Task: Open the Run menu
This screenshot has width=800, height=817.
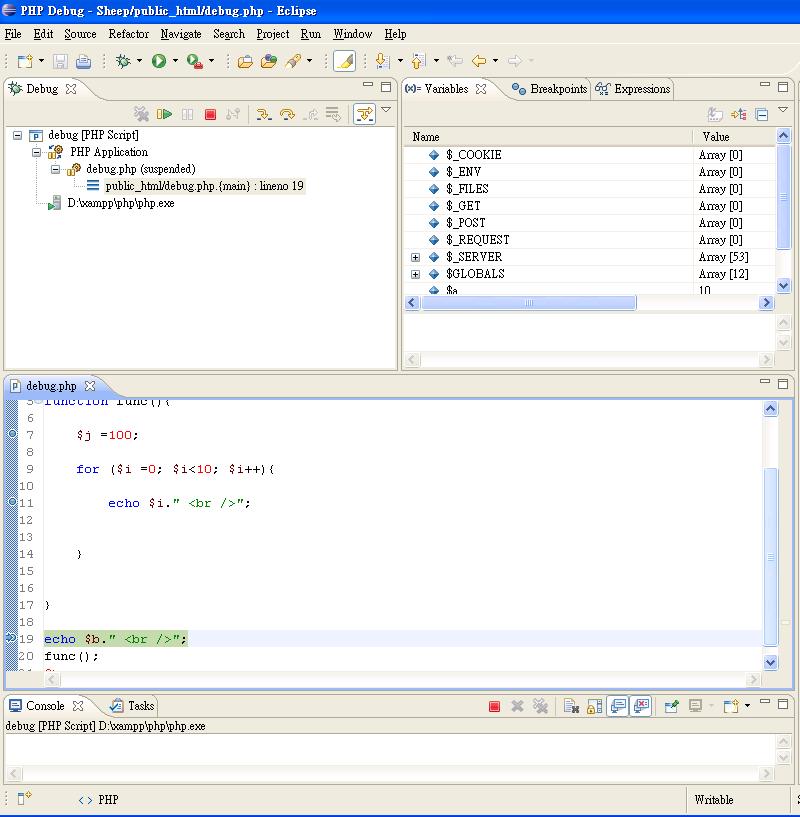Action: (x=311, y=34)
